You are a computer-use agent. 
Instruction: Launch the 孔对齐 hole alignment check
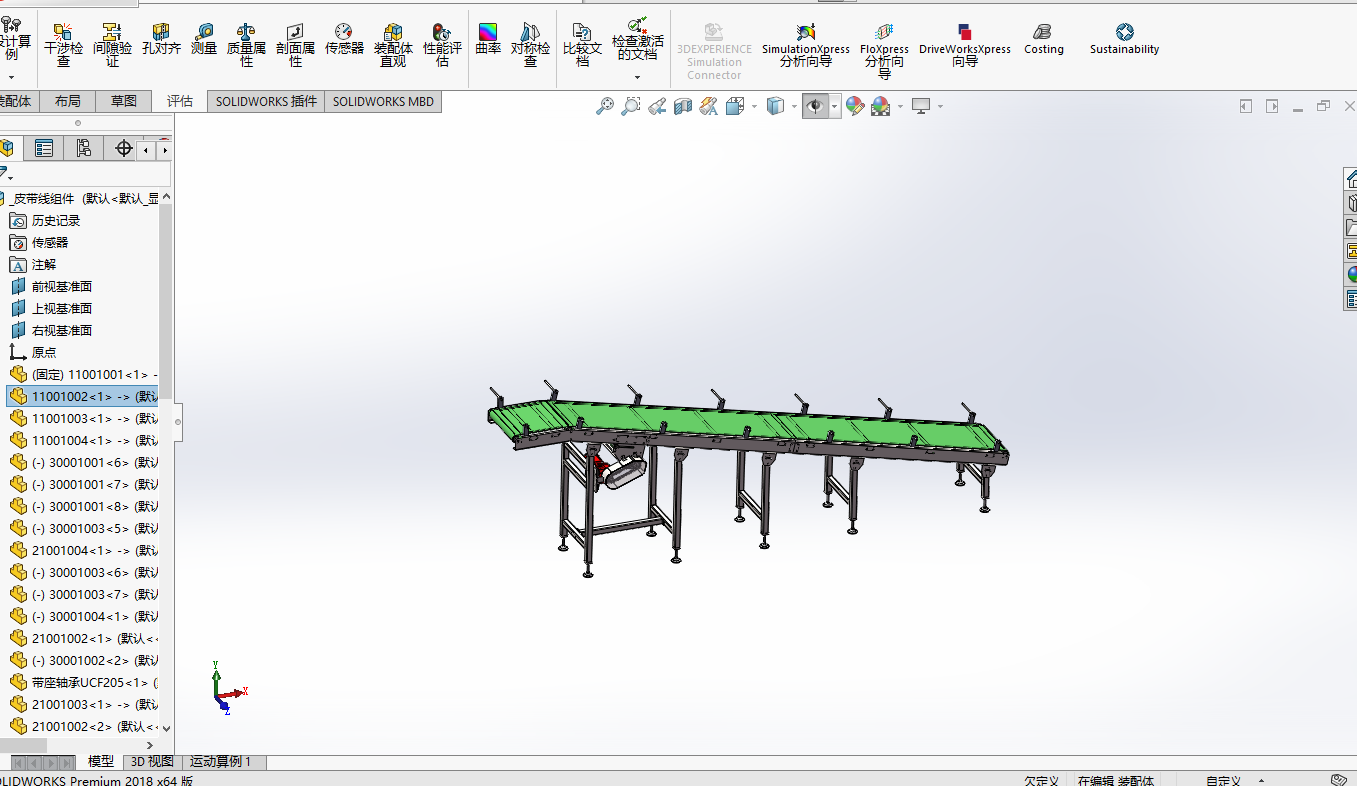pos(161,40)
